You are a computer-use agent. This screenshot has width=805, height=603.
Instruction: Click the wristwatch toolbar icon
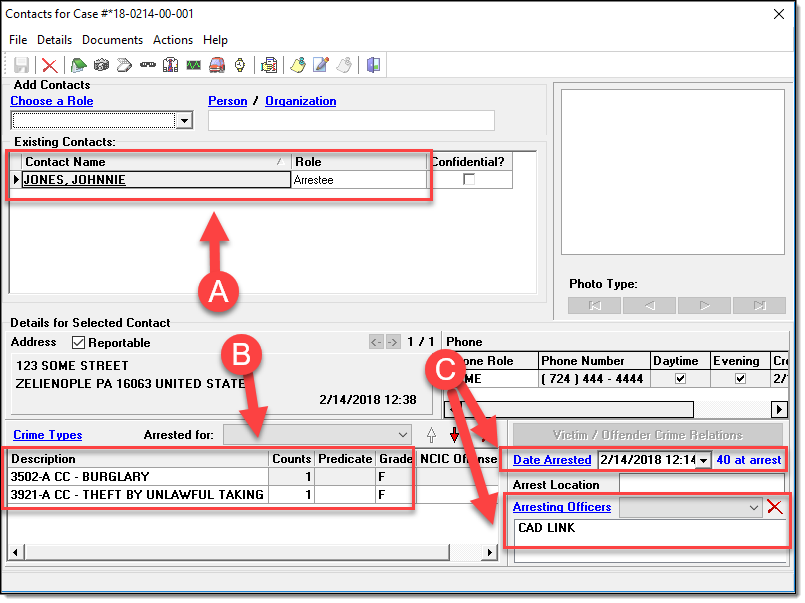[x=240, y=65]
